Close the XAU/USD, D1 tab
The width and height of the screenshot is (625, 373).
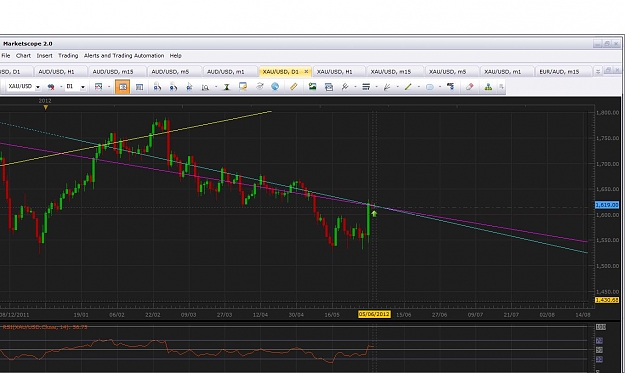(x=306, y=72)
